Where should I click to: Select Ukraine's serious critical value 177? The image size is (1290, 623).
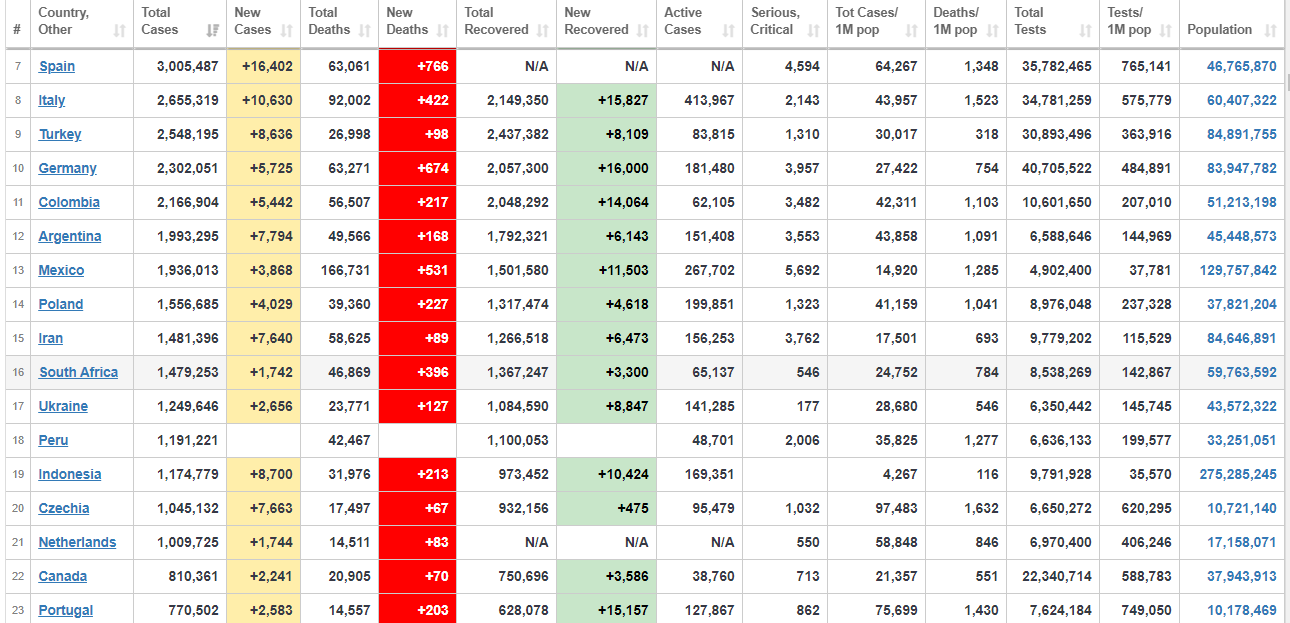(x=786, y=406)
